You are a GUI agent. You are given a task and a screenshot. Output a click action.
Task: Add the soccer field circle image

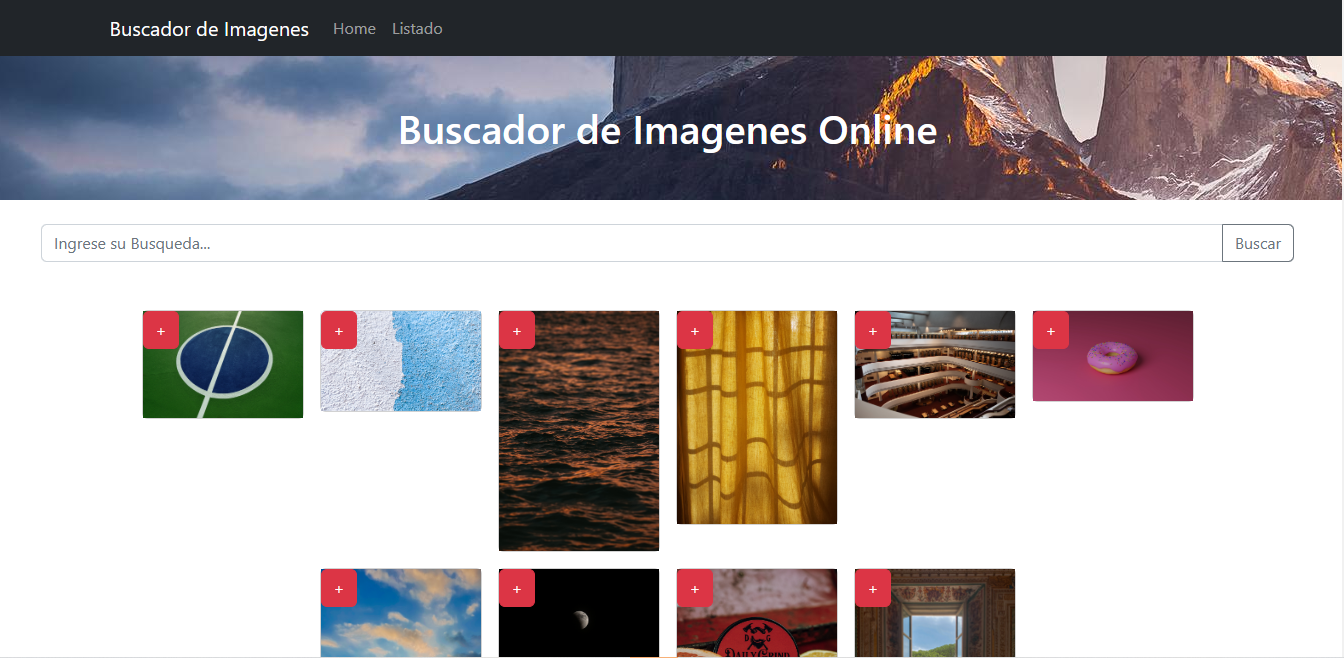161,331
